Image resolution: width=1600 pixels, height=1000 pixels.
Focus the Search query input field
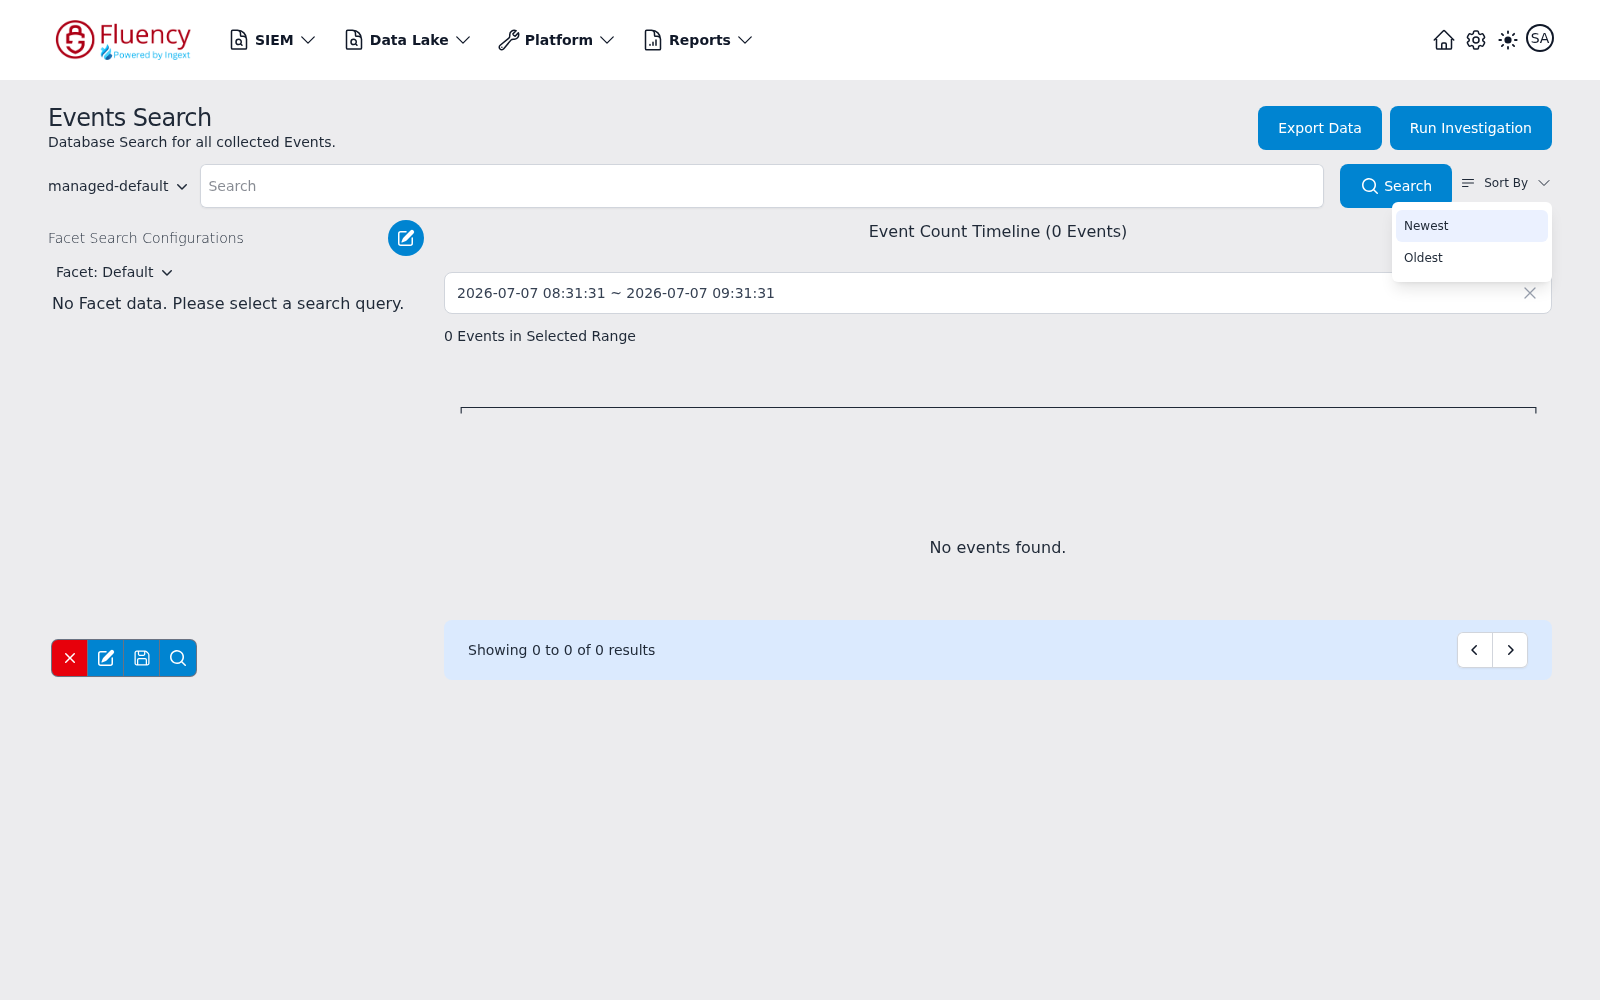762,186
